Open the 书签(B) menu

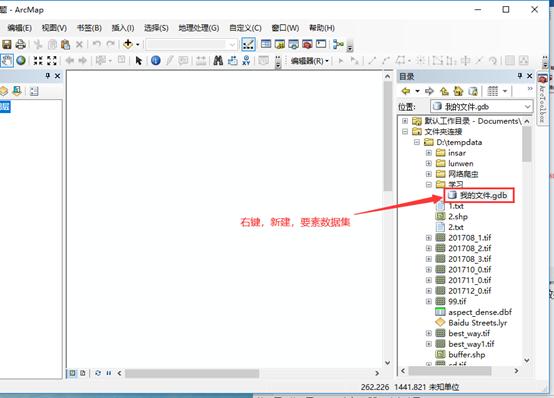pyautogui.click(x=89, y=28)
